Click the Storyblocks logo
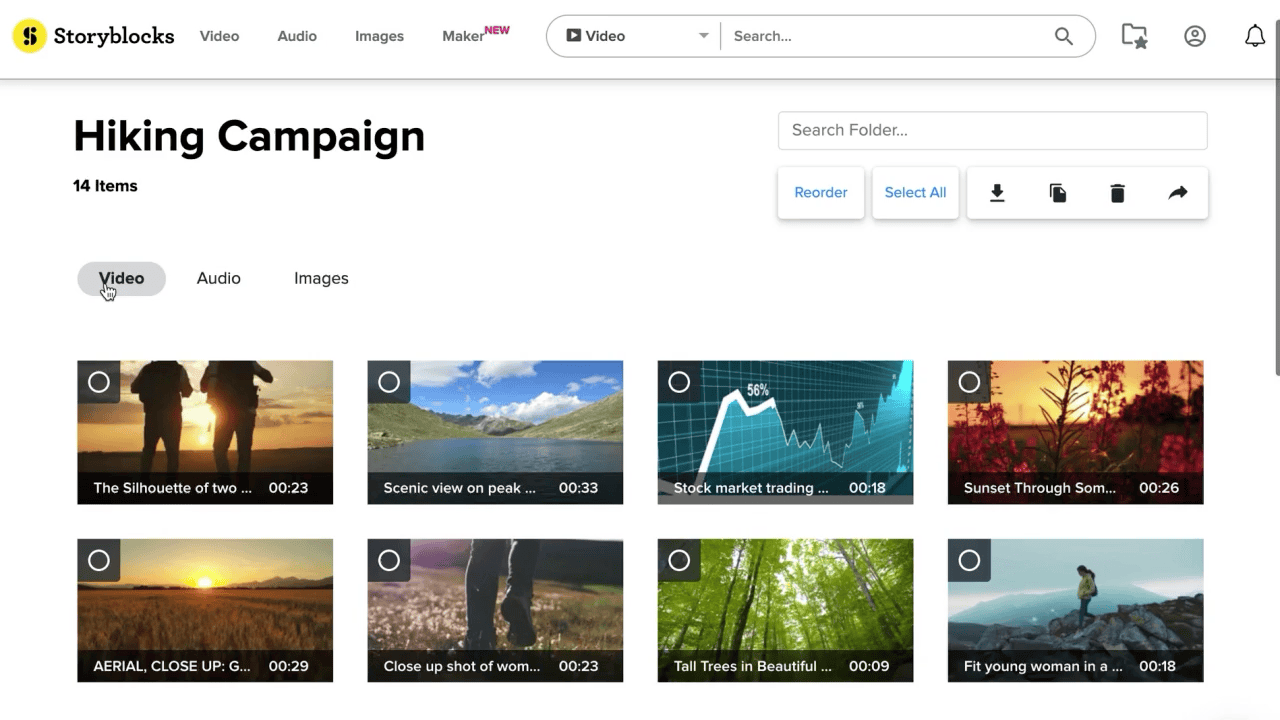Image resolution: width=1280 pixels, height=720 pixels. [94, 36]
